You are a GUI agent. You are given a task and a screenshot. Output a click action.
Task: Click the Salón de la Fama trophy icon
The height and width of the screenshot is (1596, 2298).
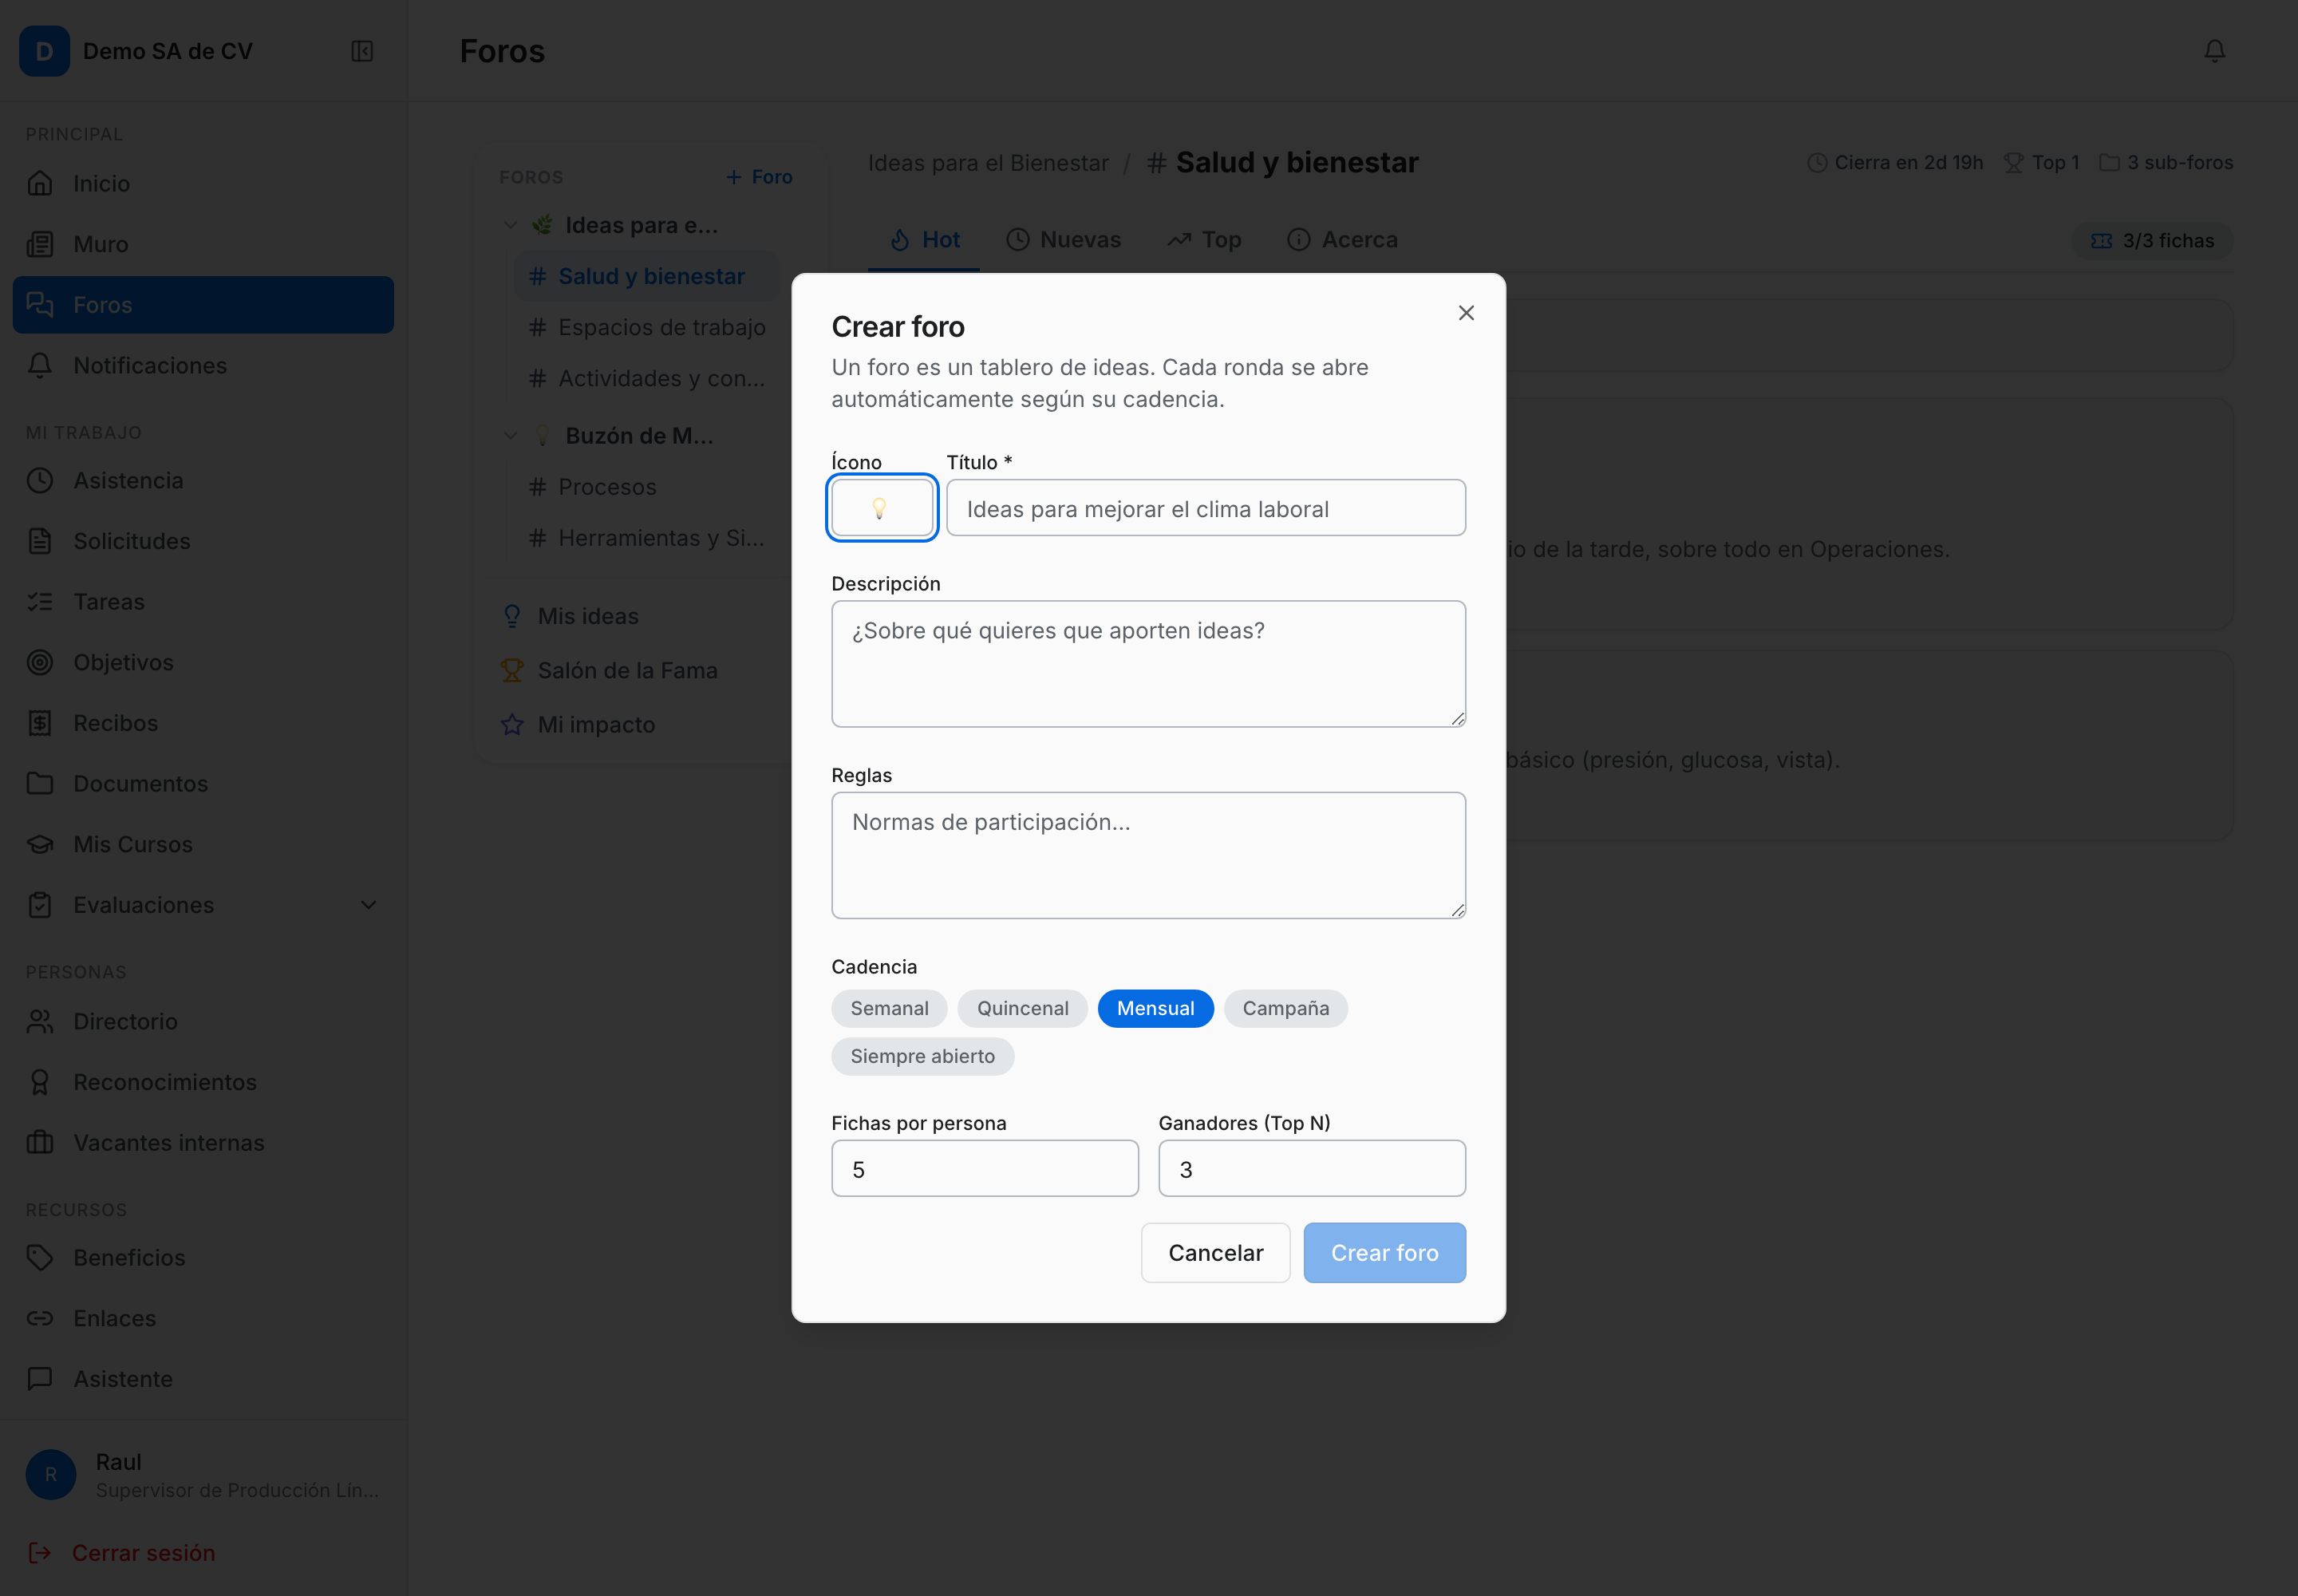click(512, 670)
